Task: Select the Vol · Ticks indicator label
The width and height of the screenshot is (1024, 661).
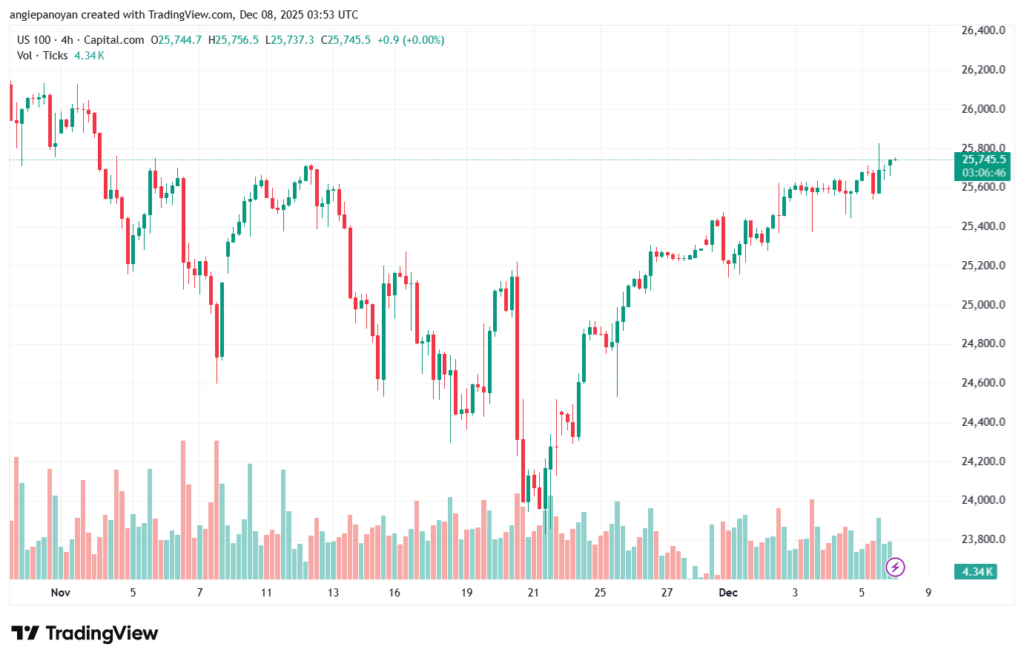Action: tap(41, 55)
